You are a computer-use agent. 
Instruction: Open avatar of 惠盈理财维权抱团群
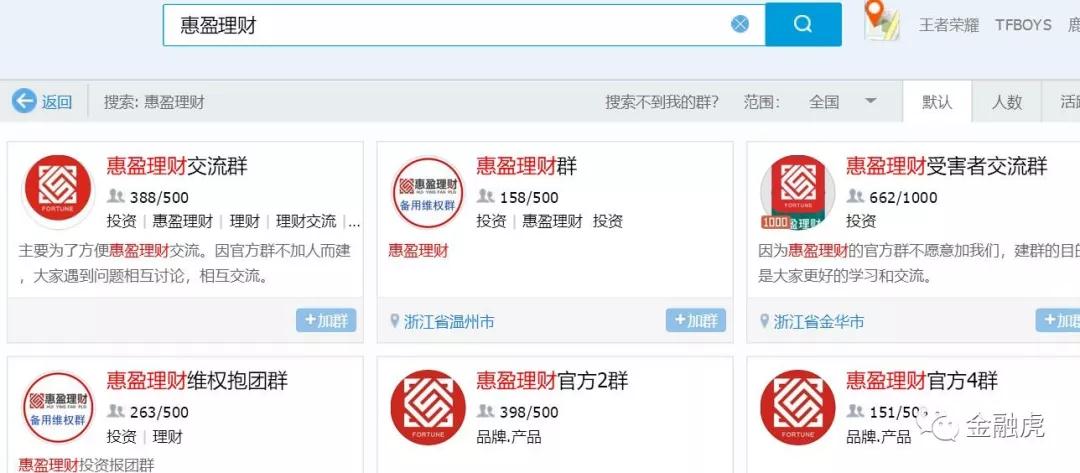click(x=58, y=407)
